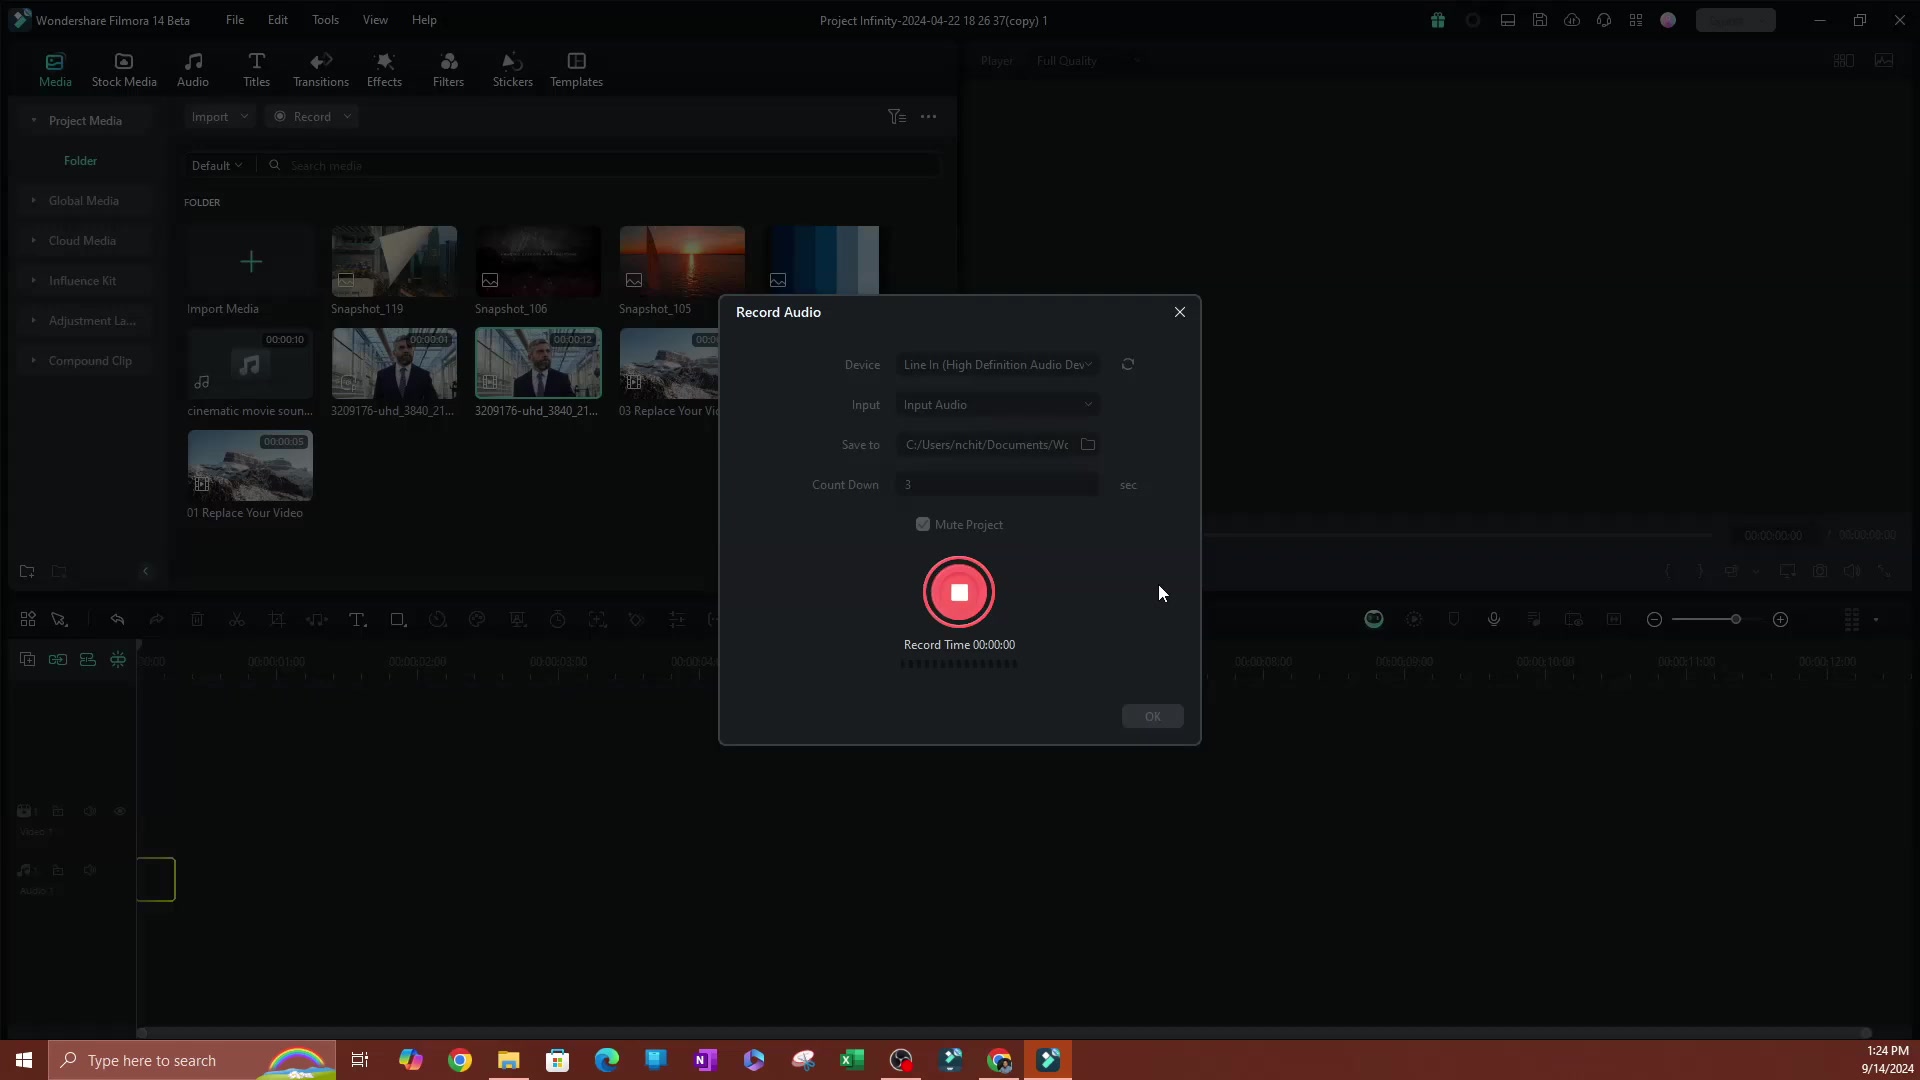The height and width of the screenshot is (1080, 1920).
Task: Open the Effects tab
Action: click(384, 69)
